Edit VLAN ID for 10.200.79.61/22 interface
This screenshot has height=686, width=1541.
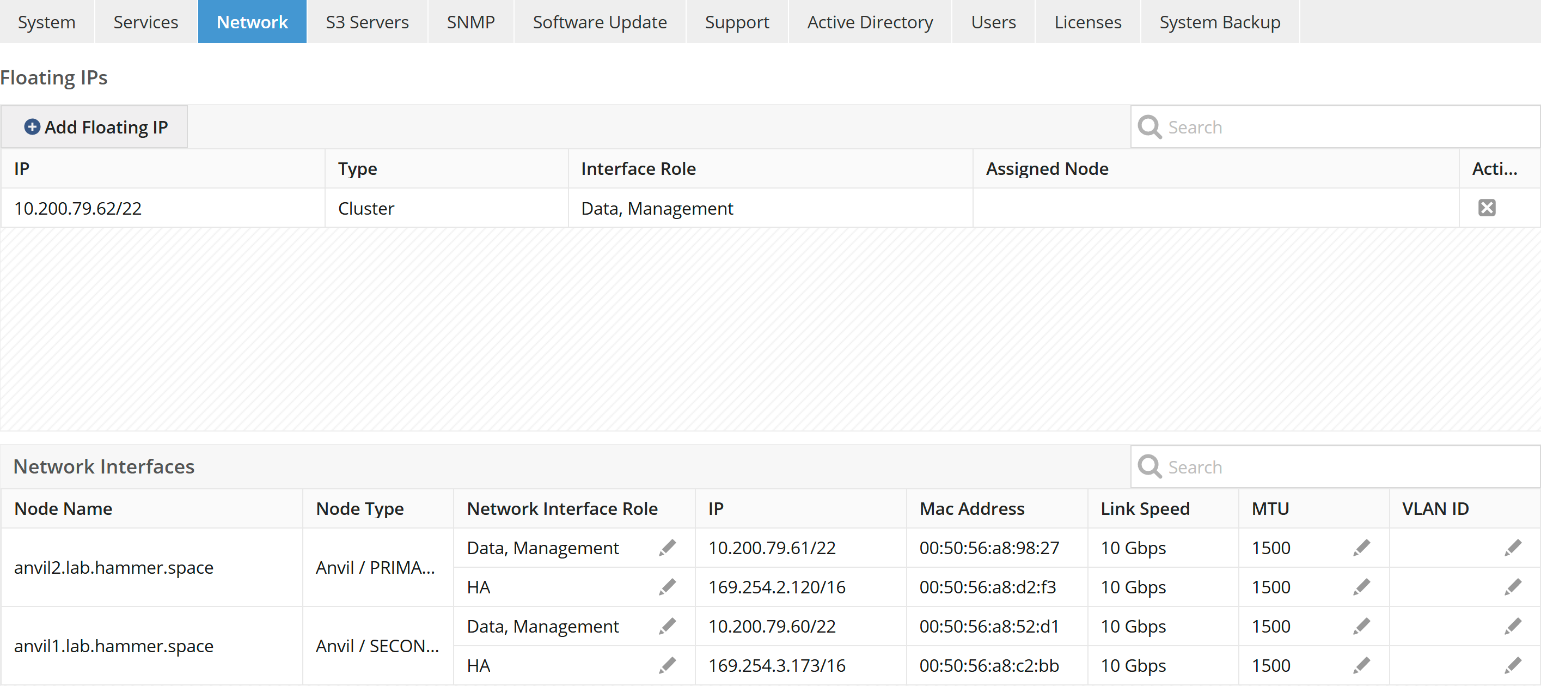1513,548
